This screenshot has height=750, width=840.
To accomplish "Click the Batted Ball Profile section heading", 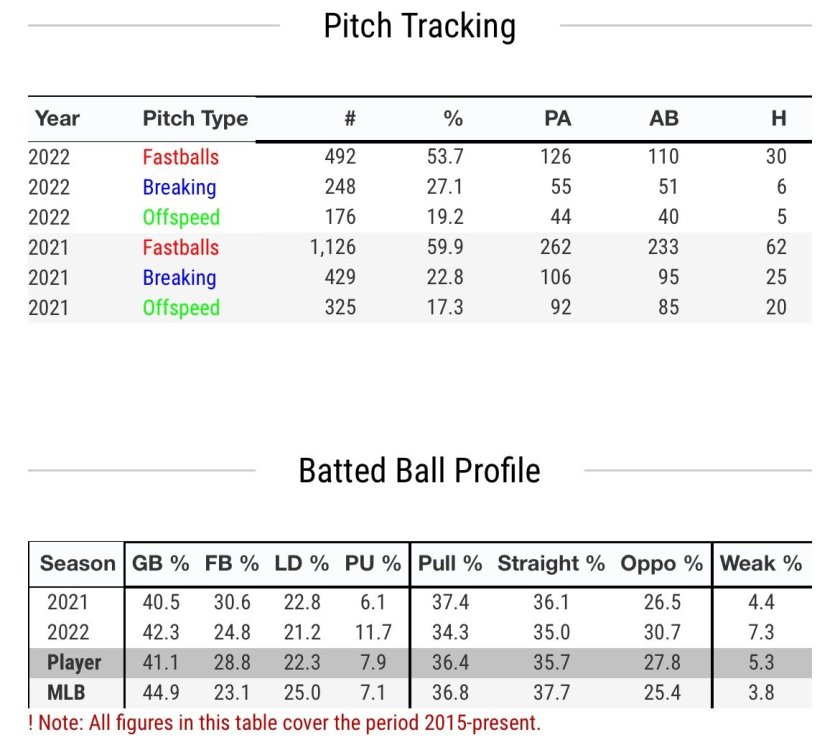I will click(419, 470).
